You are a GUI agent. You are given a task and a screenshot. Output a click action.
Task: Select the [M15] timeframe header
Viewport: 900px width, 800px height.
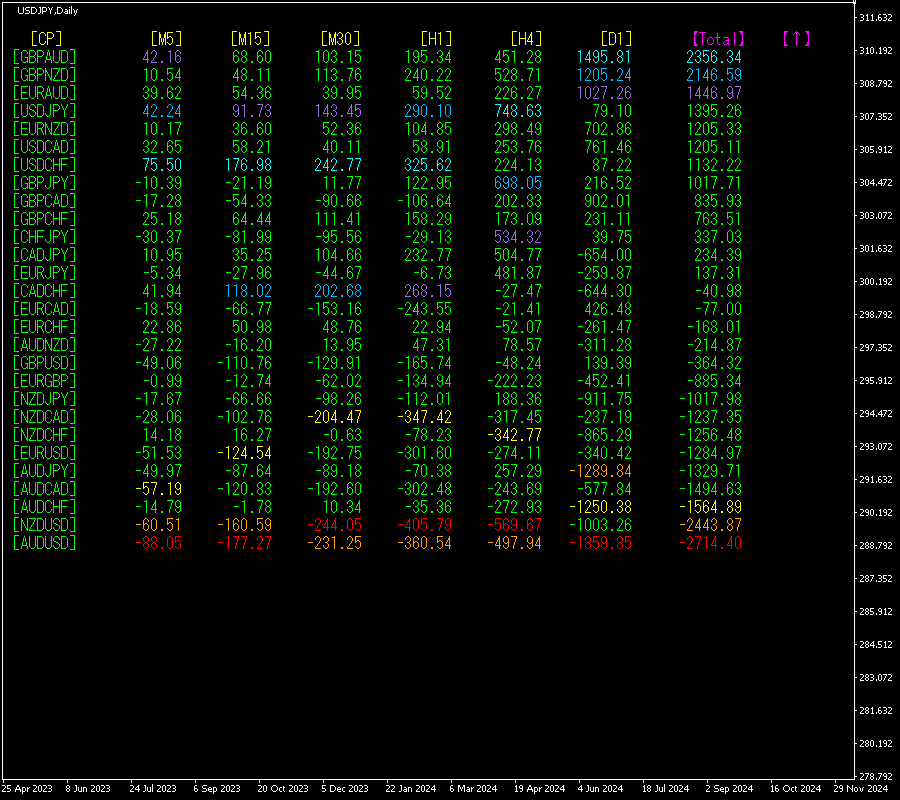pos(250,39)
